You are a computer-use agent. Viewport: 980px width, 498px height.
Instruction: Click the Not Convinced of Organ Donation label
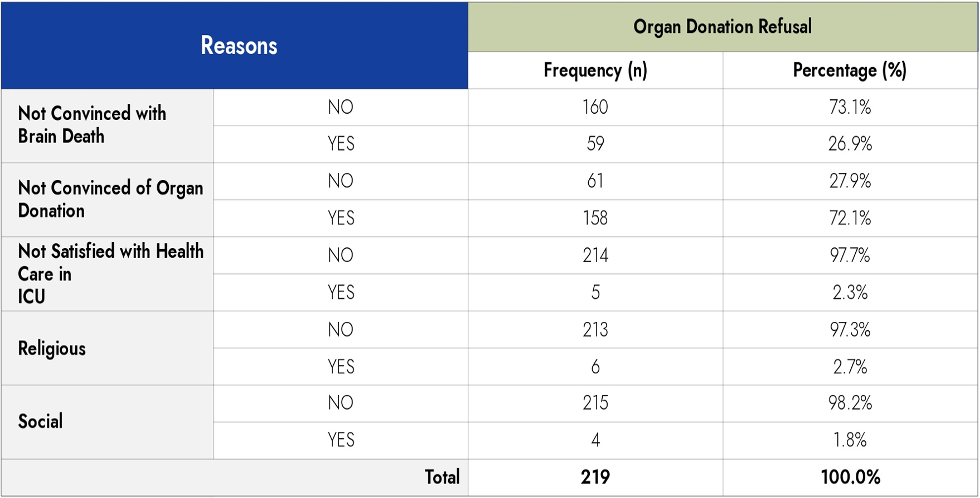click(110, 199)
